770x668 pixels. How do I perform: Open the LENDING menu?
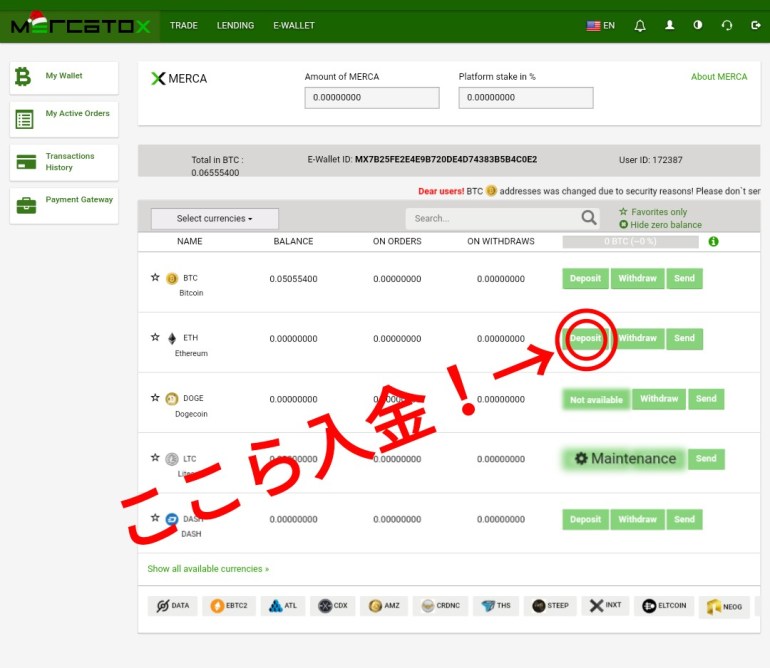tap(235, 25)
